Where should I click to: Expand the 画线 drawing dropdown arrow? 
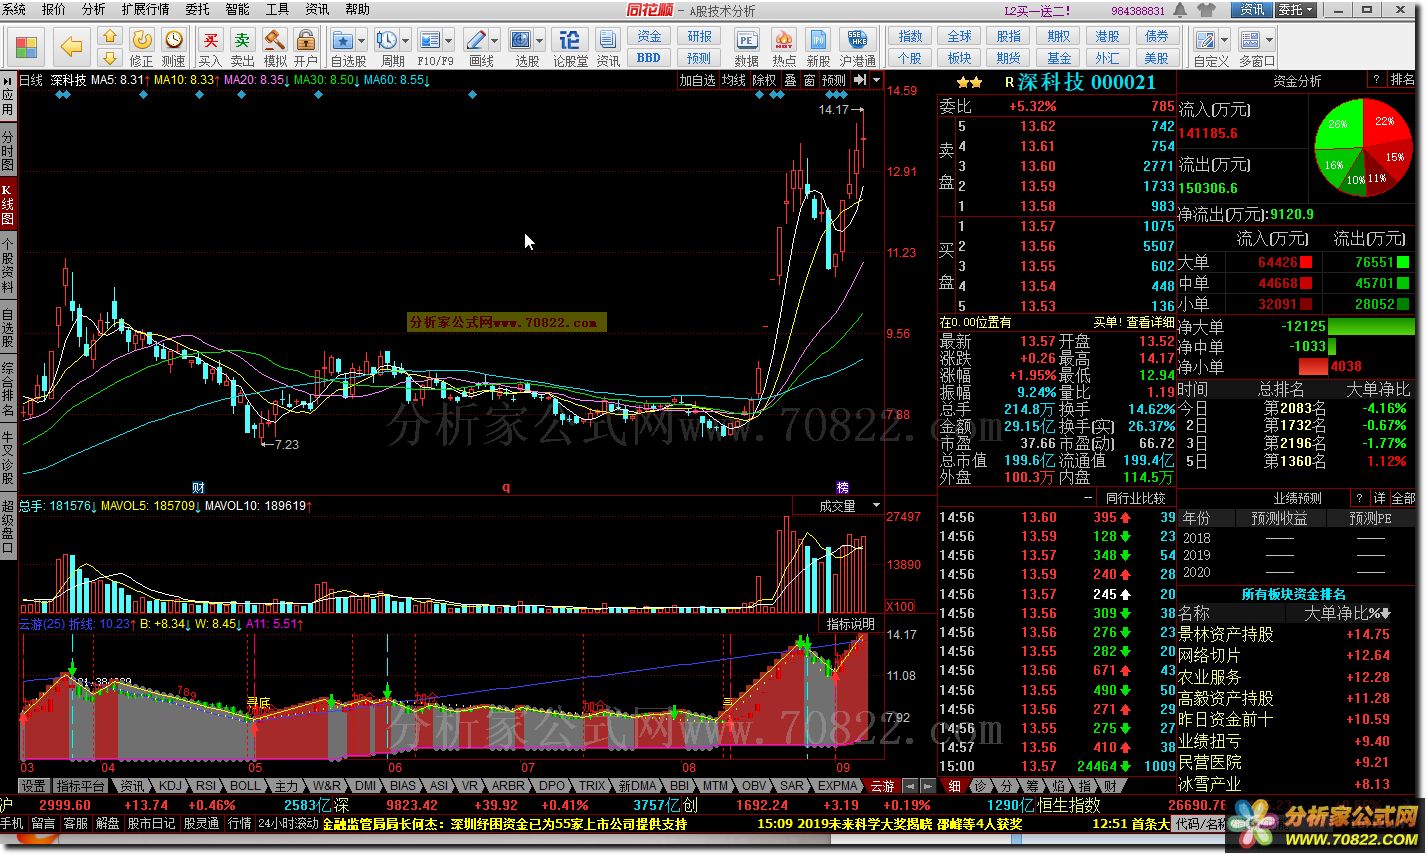pyautogui.click(x=495, y=41)
